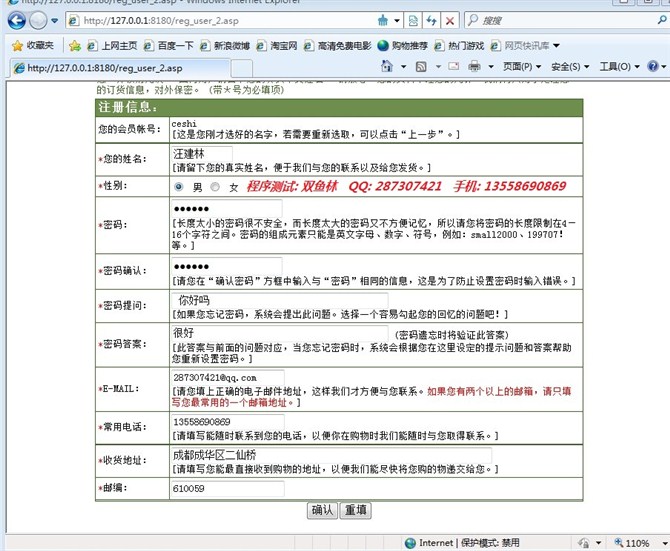Open the 百度一下 favorites link

(x=169, y=45)
